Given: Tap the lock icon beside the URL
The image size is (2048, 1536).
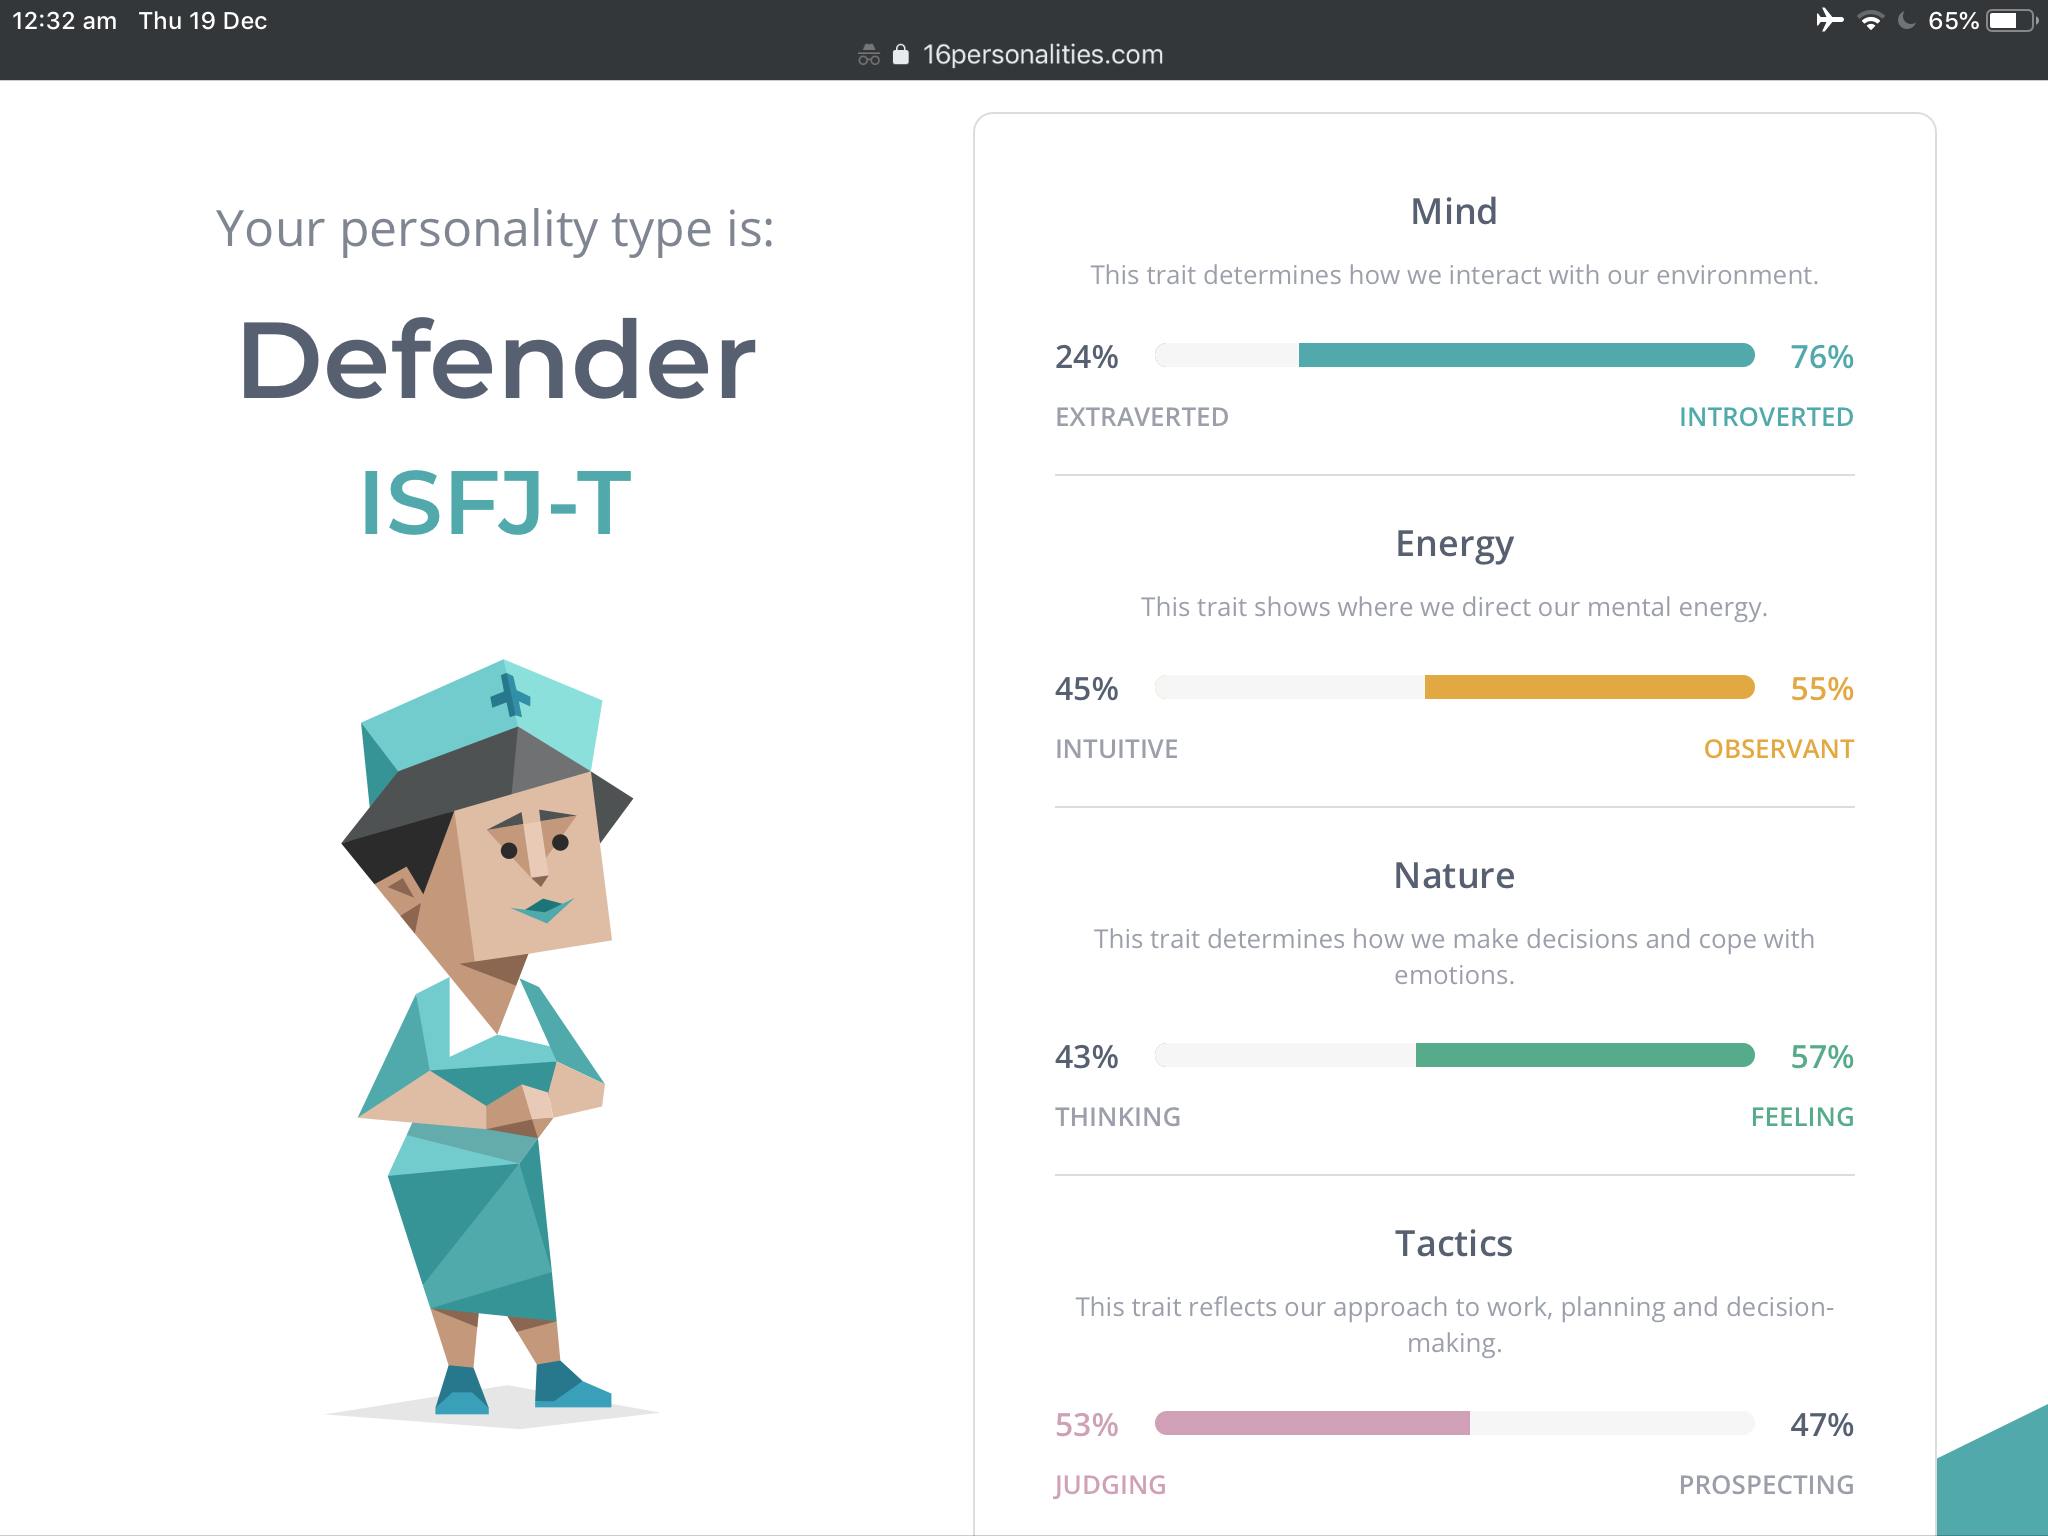Looking at the screenshot, I should [900, 54].
